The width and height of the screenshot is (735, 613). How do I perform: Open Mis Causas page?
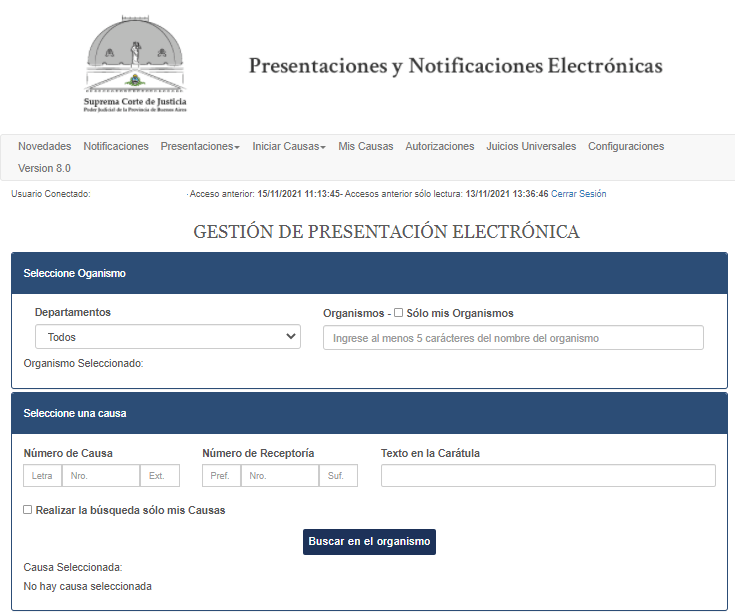pos(366,146)
